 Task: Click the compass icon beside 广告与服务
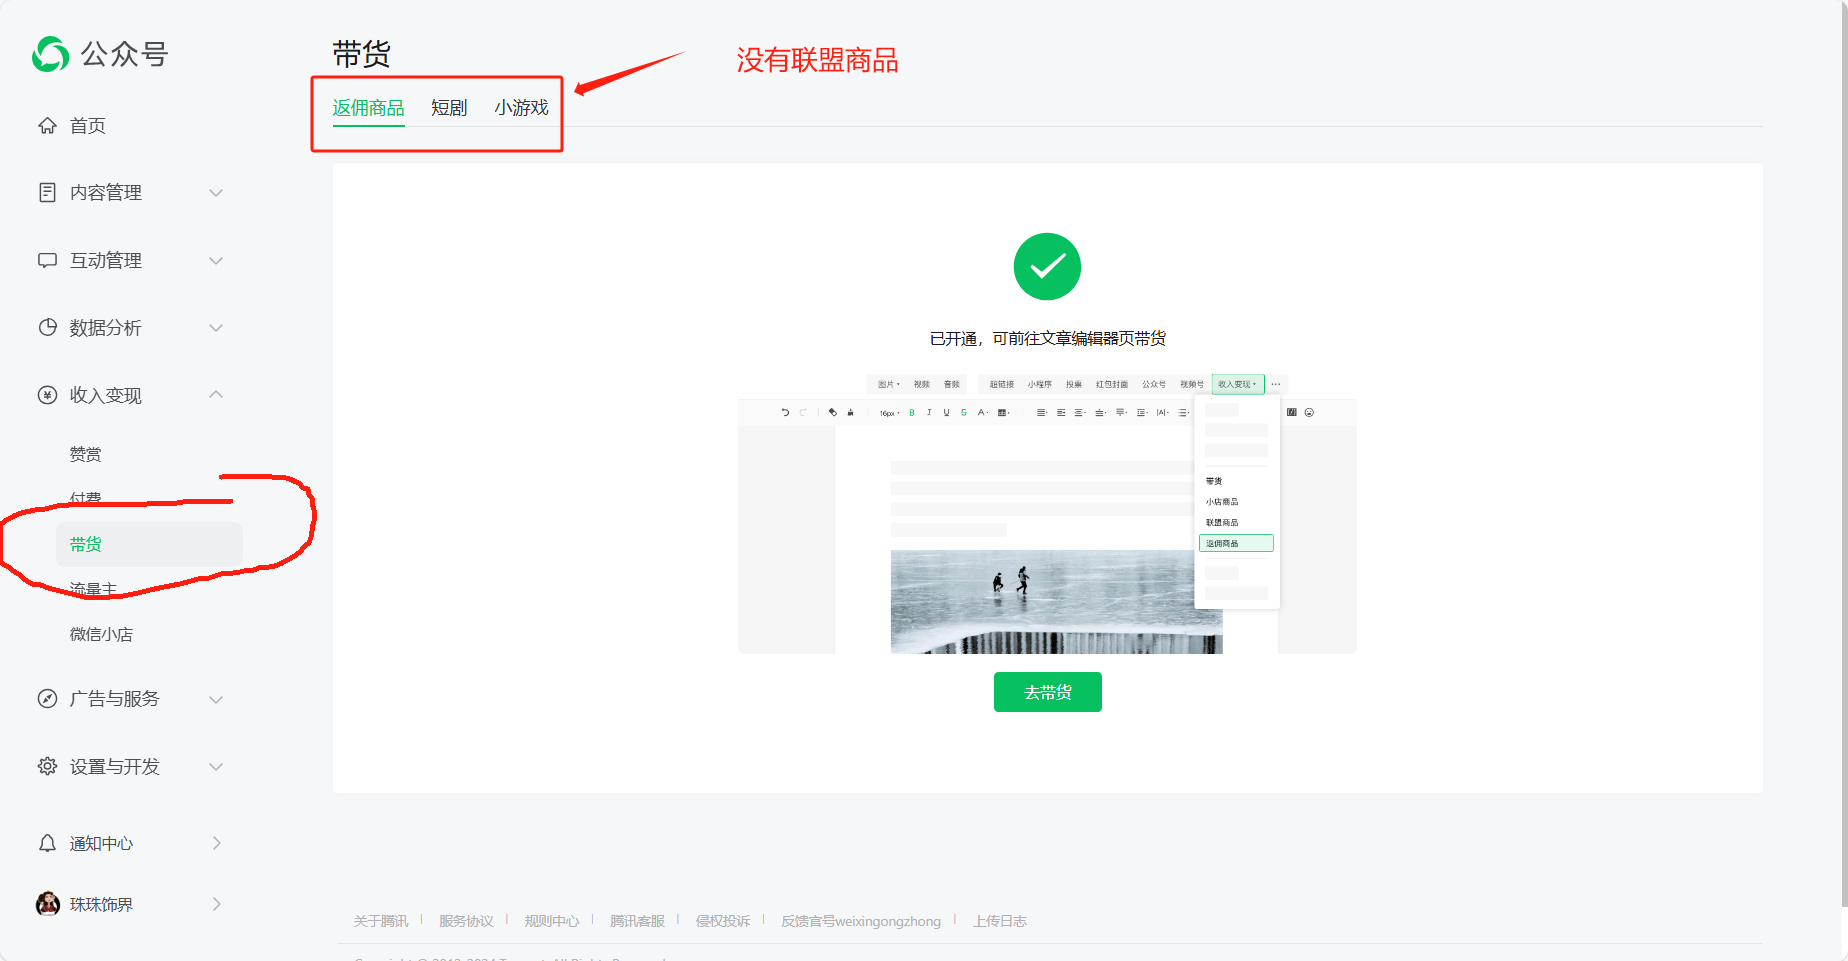[x=47, y=698]
